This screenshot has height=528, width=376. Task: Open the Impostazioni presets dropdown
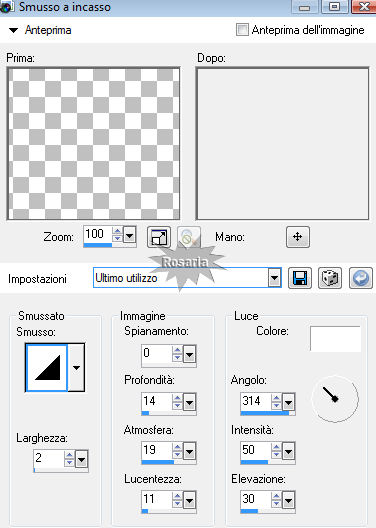click(x=275, y=278)
